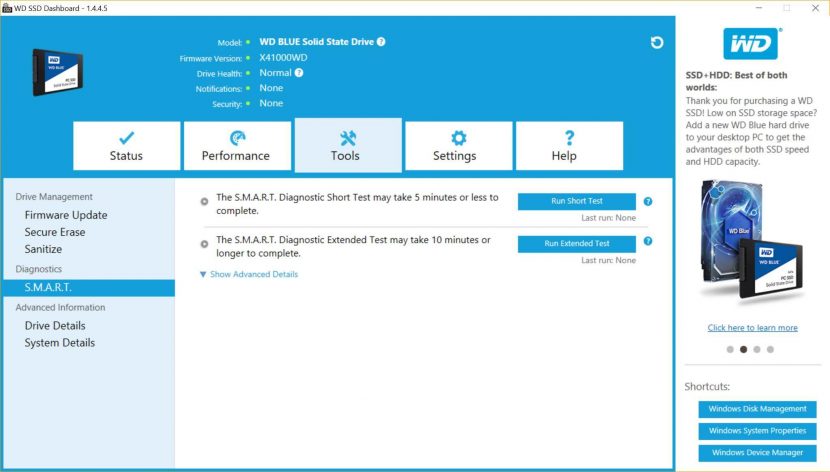Select the fourth carousel dot
This screenshot has height=472, width=830.
[x=770, y=349]
